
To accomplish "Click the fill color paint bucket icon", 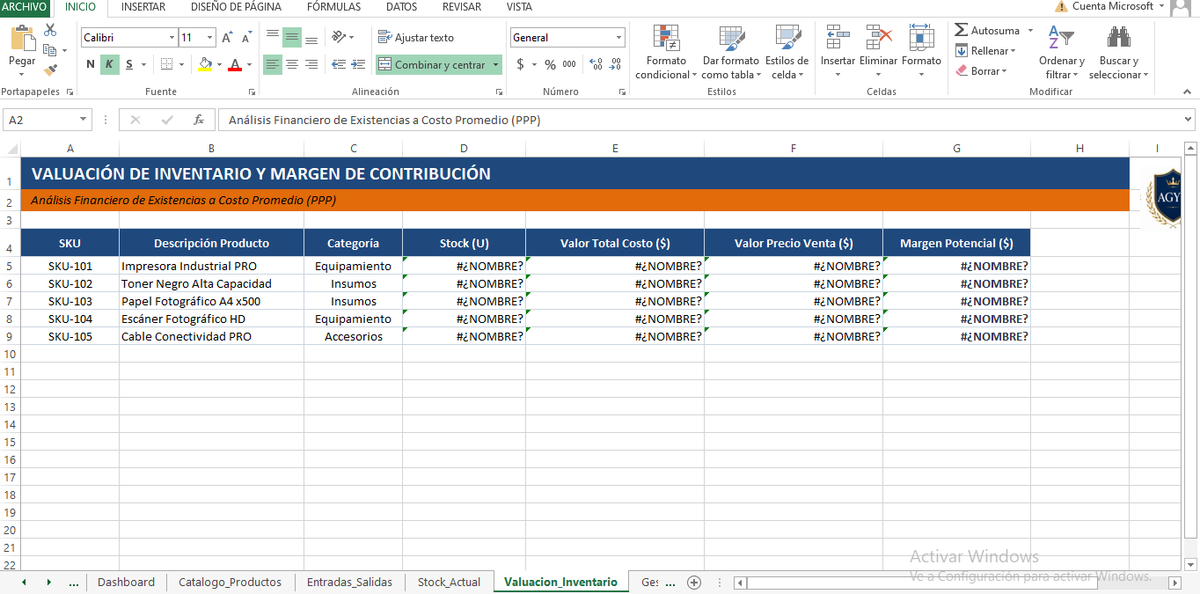I will 205,65.
